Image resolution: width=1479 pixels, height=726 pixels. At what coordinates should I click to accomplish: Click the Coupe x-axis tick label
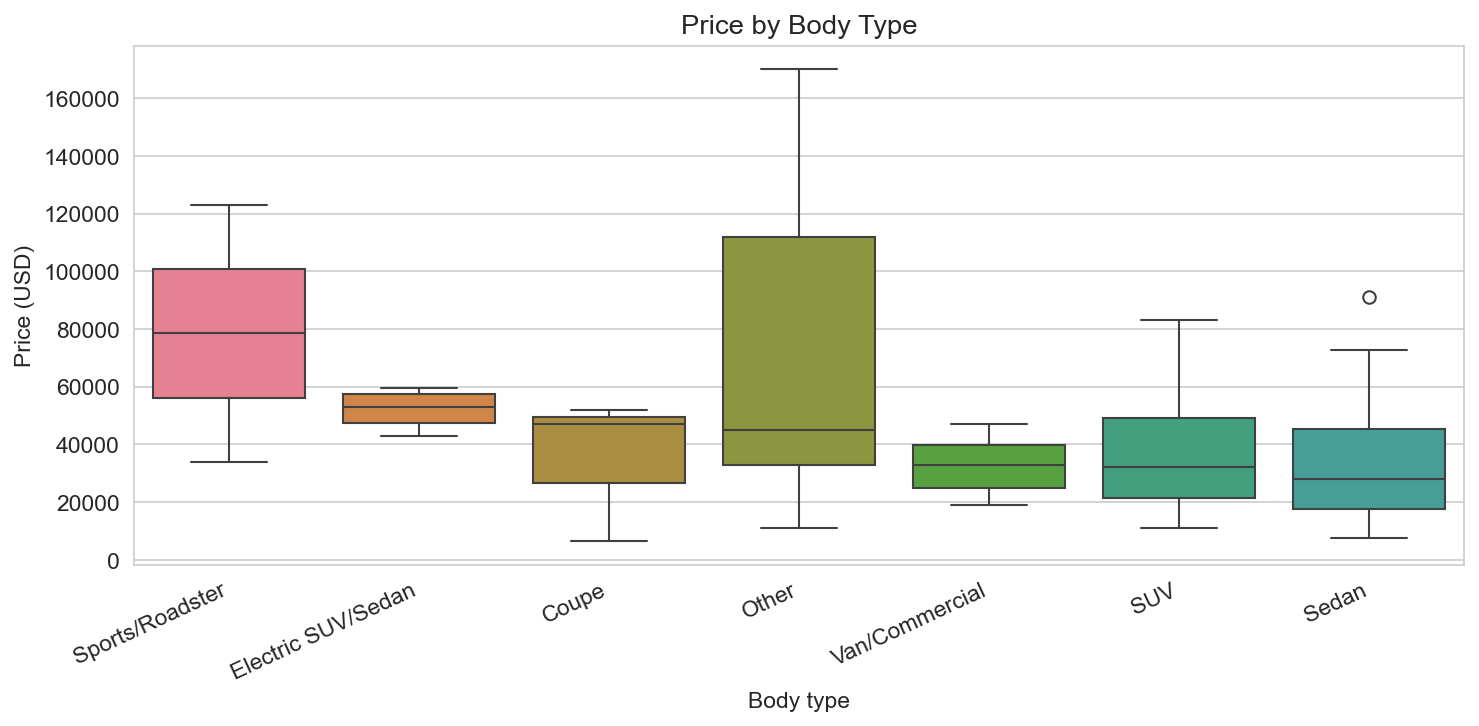point(573,604)
